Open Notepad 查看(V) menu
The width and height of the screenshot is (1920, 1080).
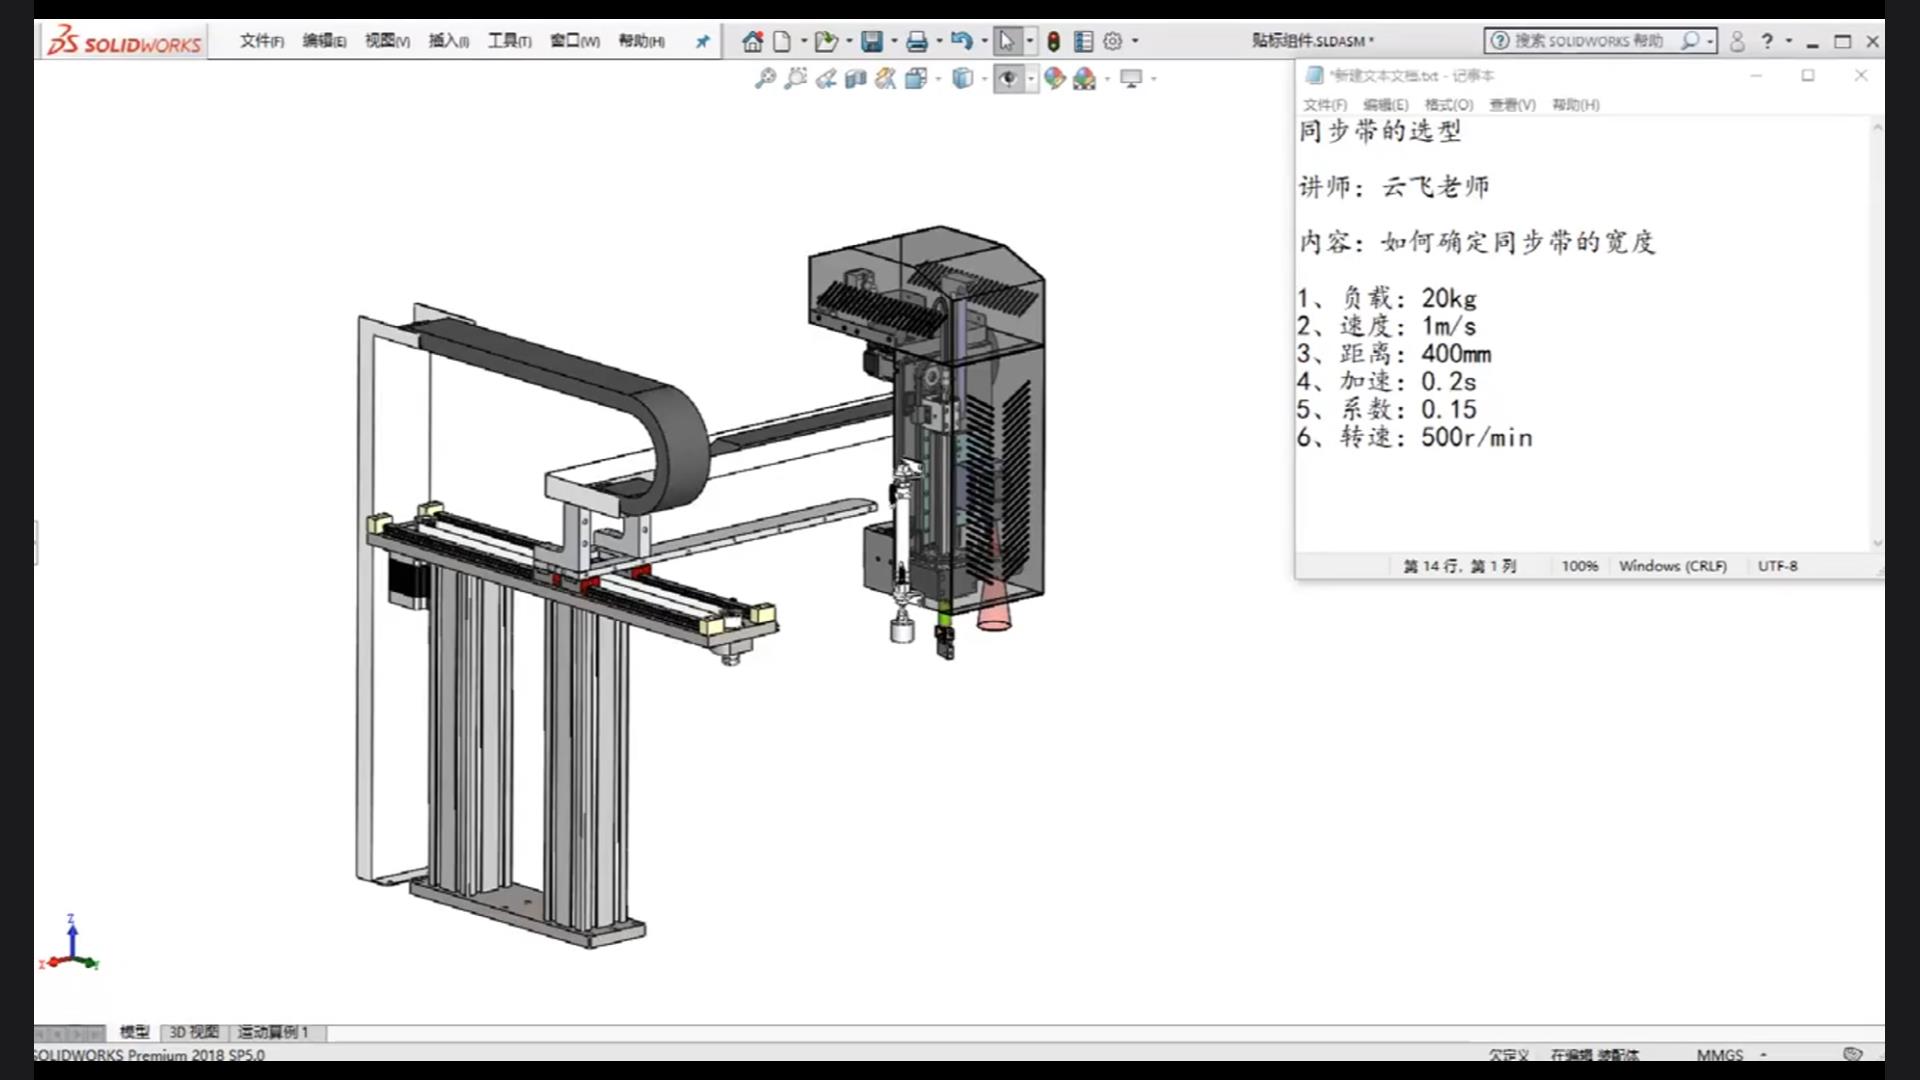1513,105
